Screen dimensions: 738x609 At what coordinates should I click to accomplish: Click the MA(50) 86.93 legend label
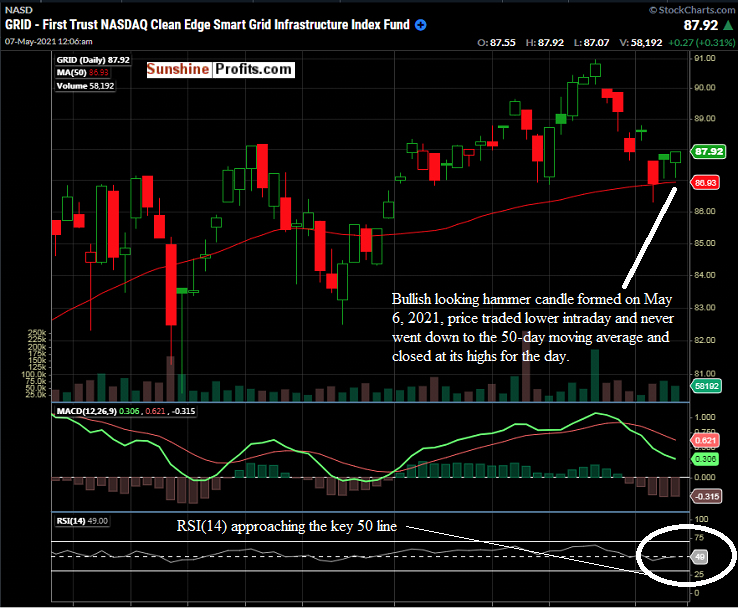pos(82,72)
